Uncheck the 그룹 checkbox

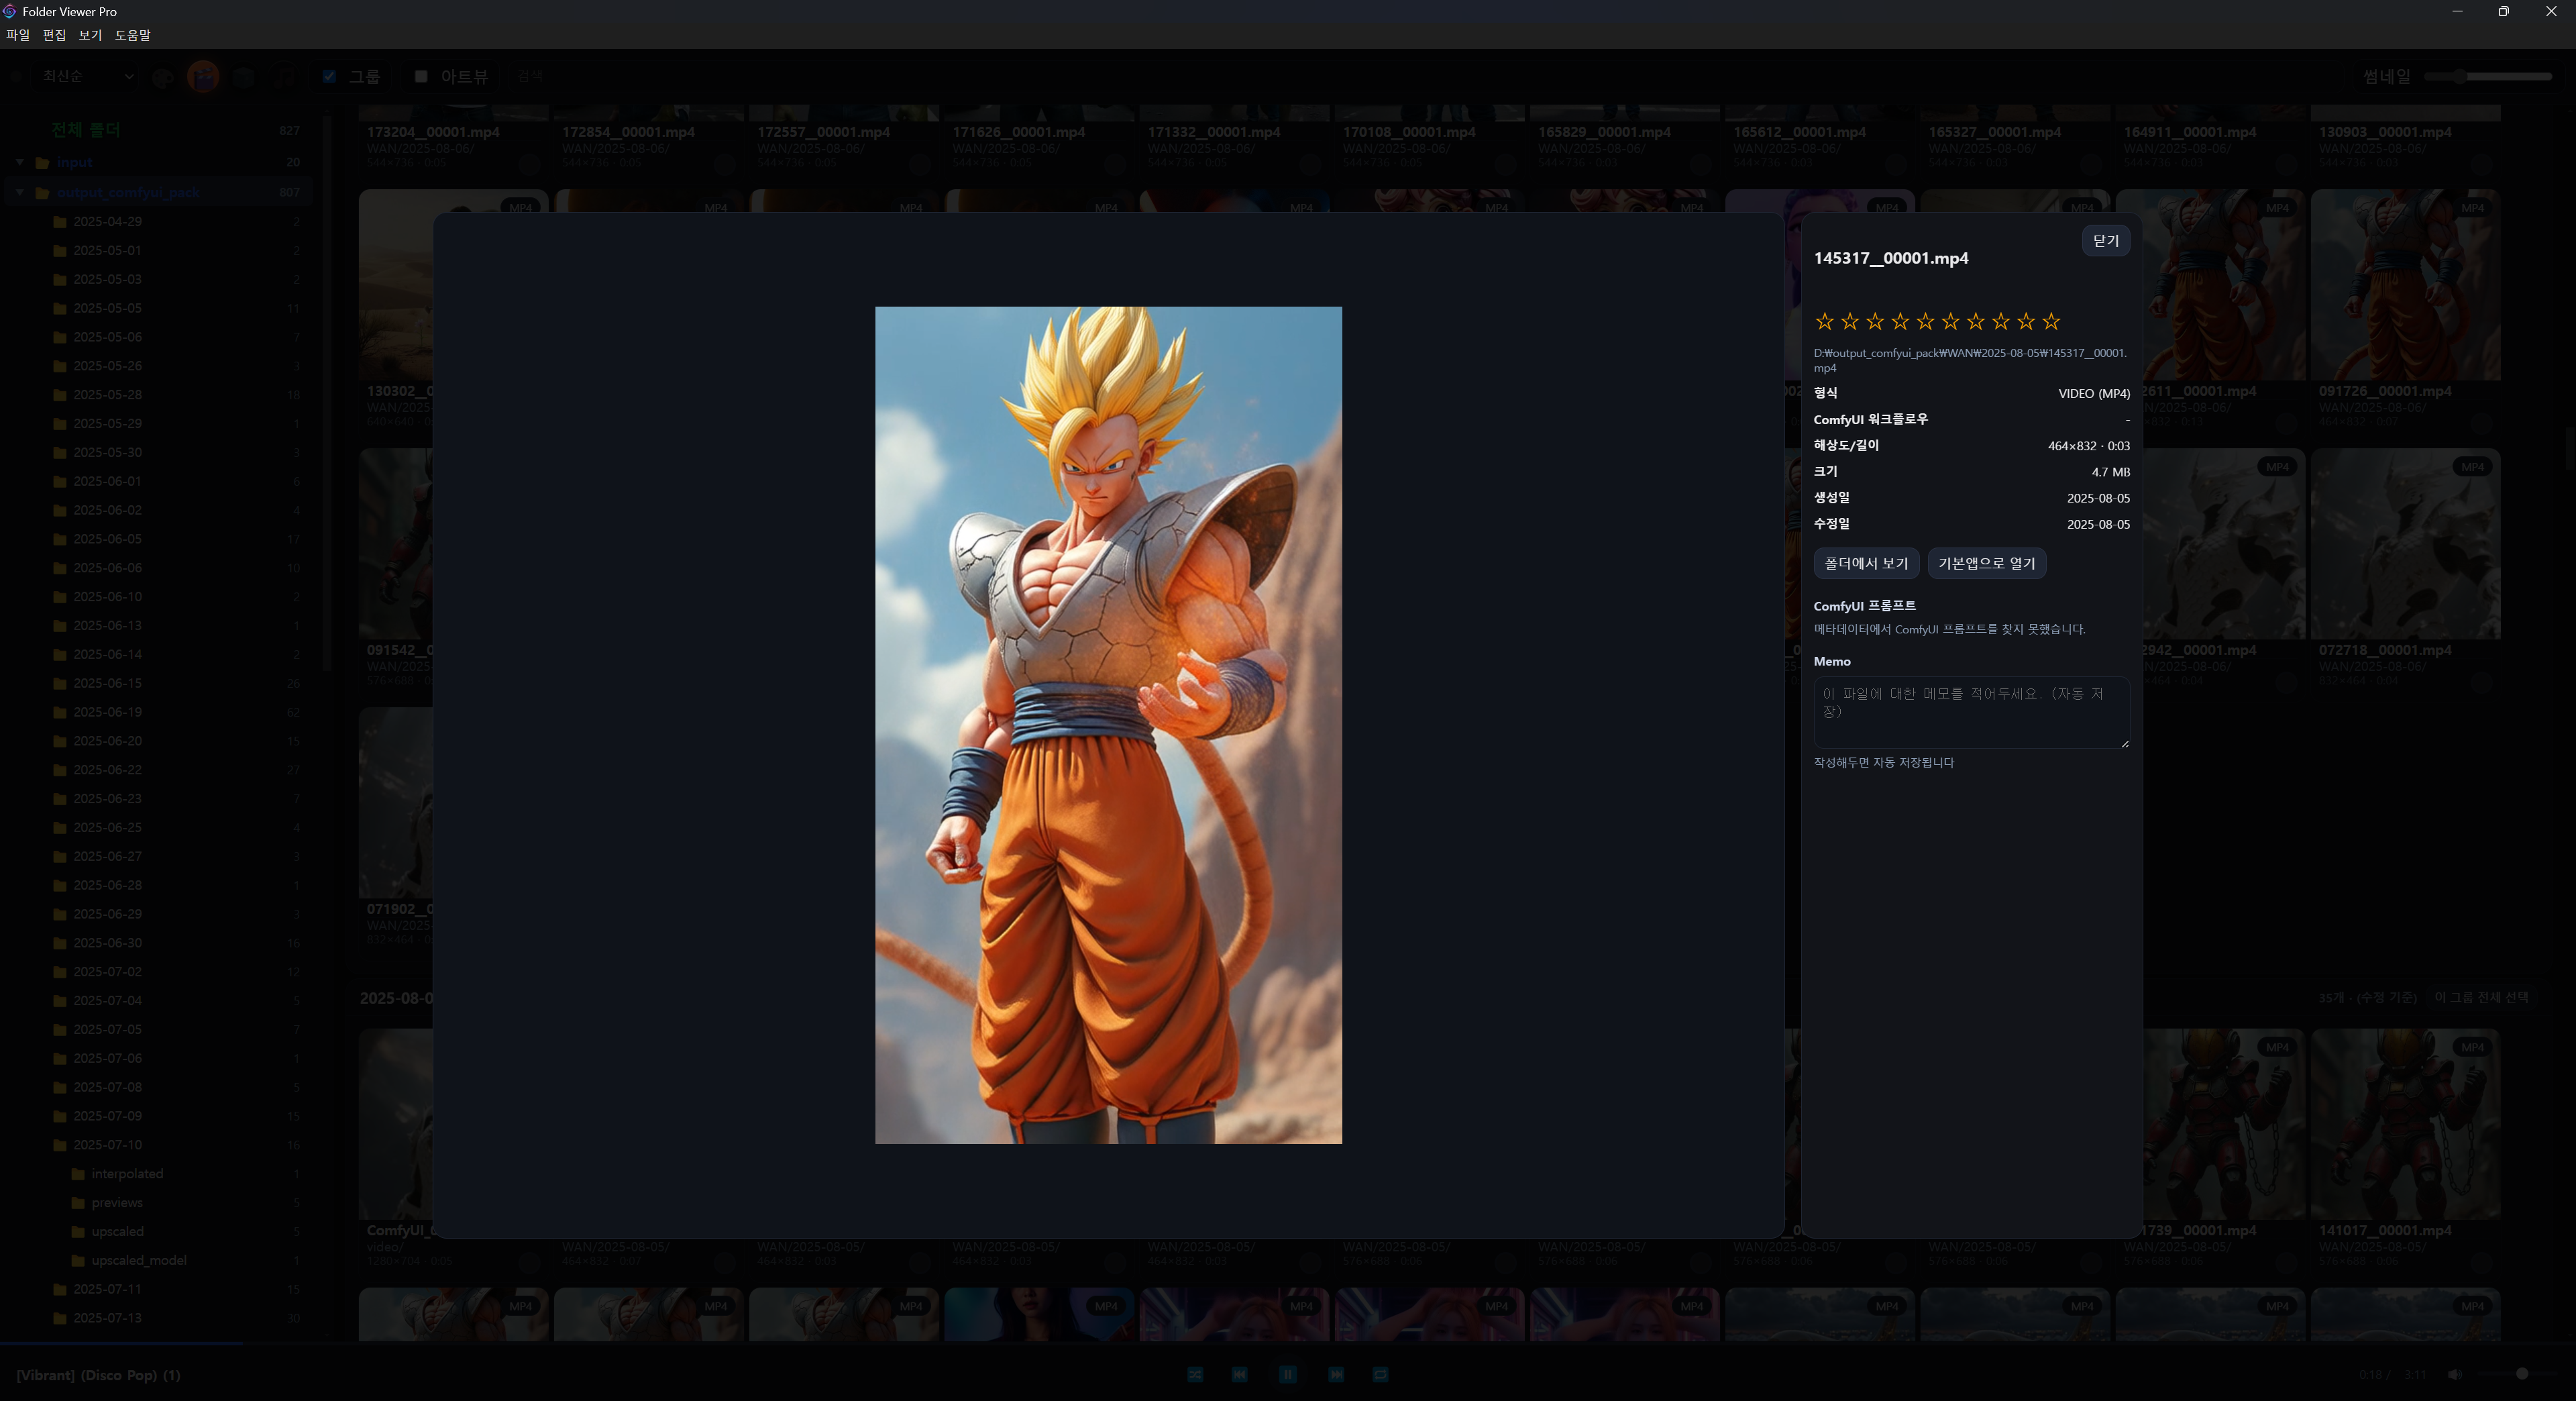(329, 76)
